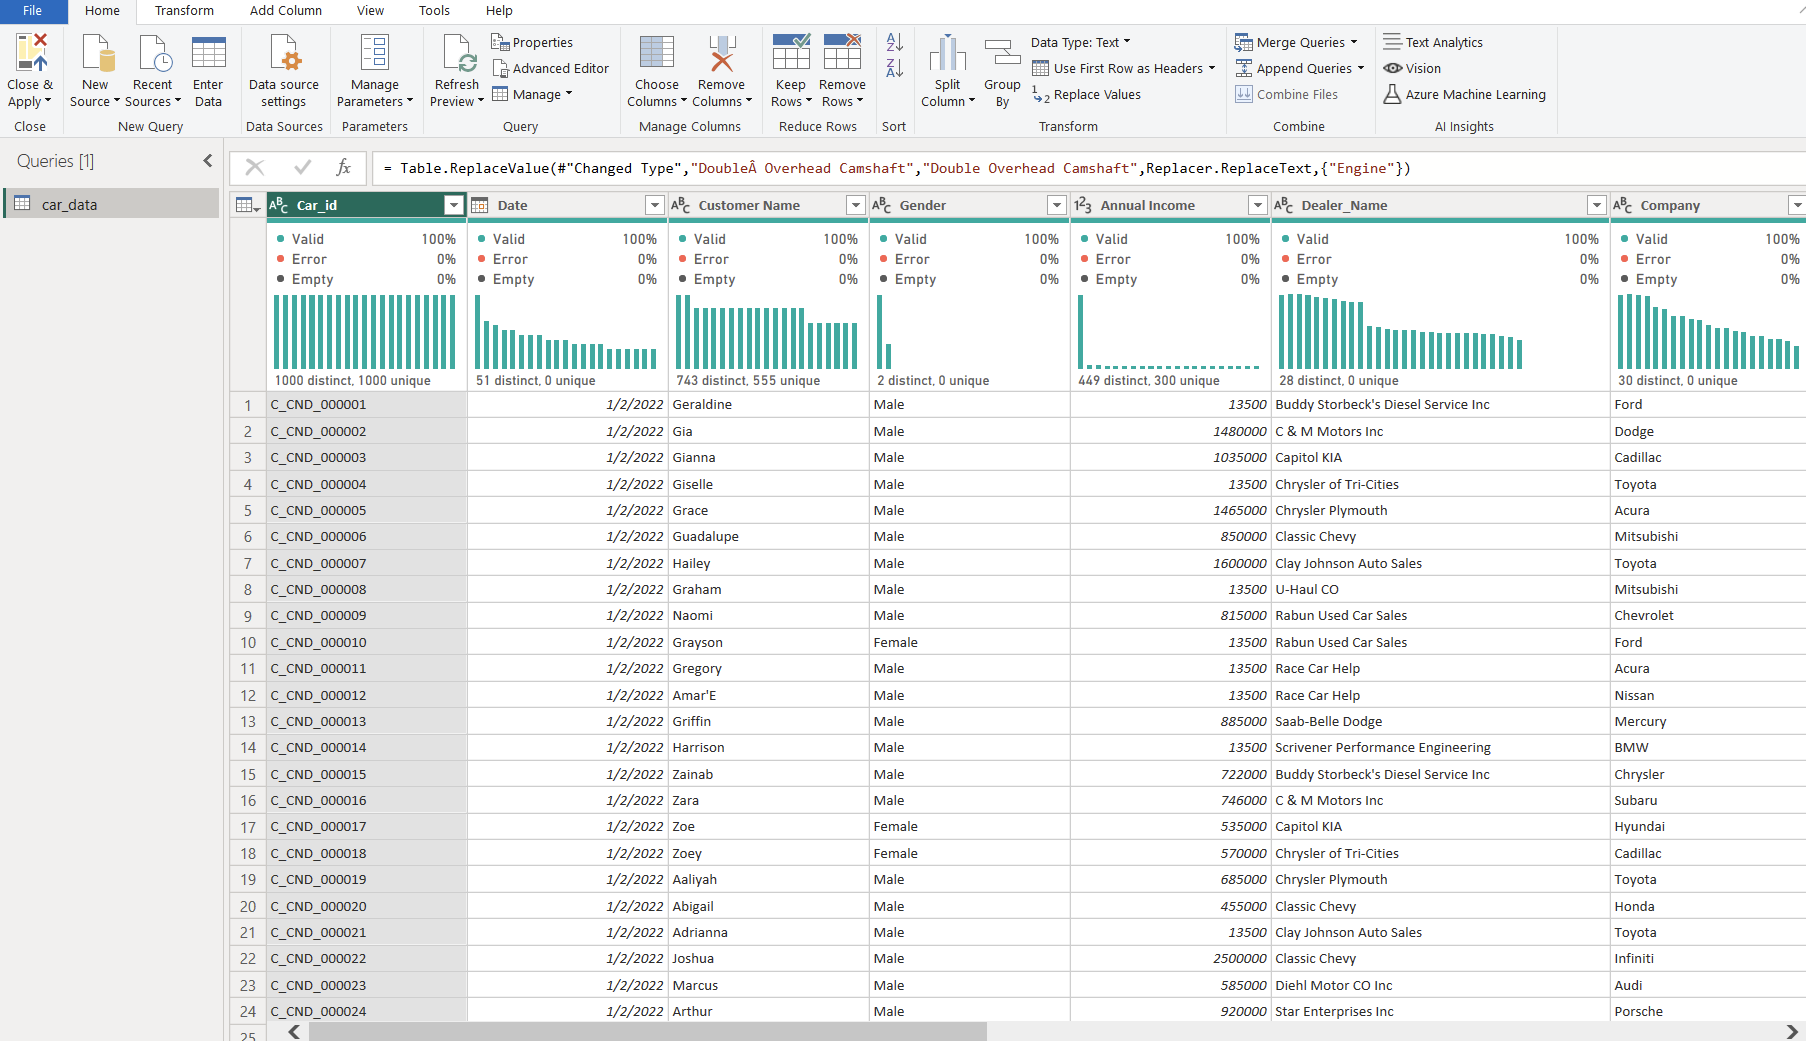The image size is (1806, 1041).
Task: Click the Close & Apply icon
Action: tap(31, 52)
